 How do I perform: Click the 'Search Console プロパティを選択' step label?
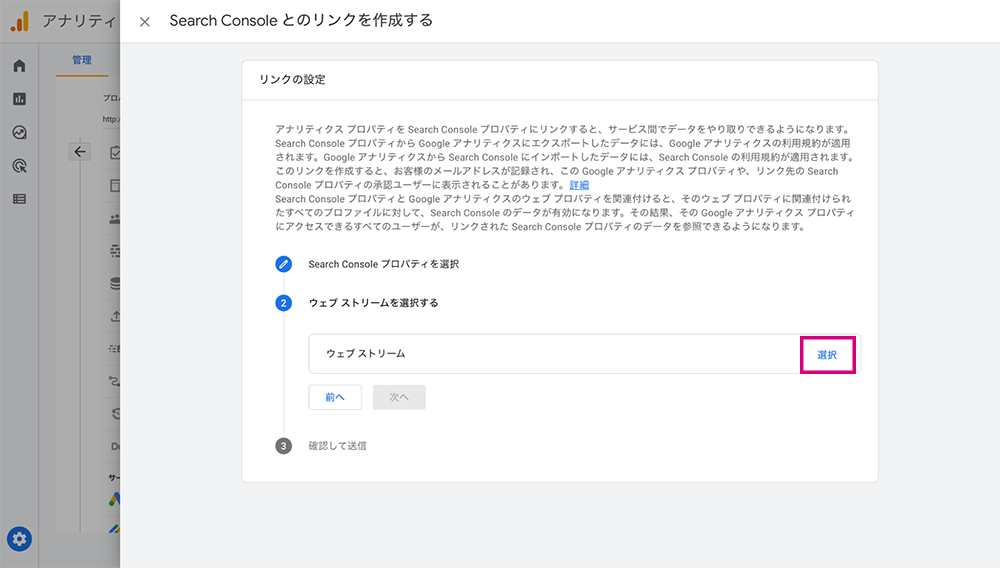[x=384, y=264]
